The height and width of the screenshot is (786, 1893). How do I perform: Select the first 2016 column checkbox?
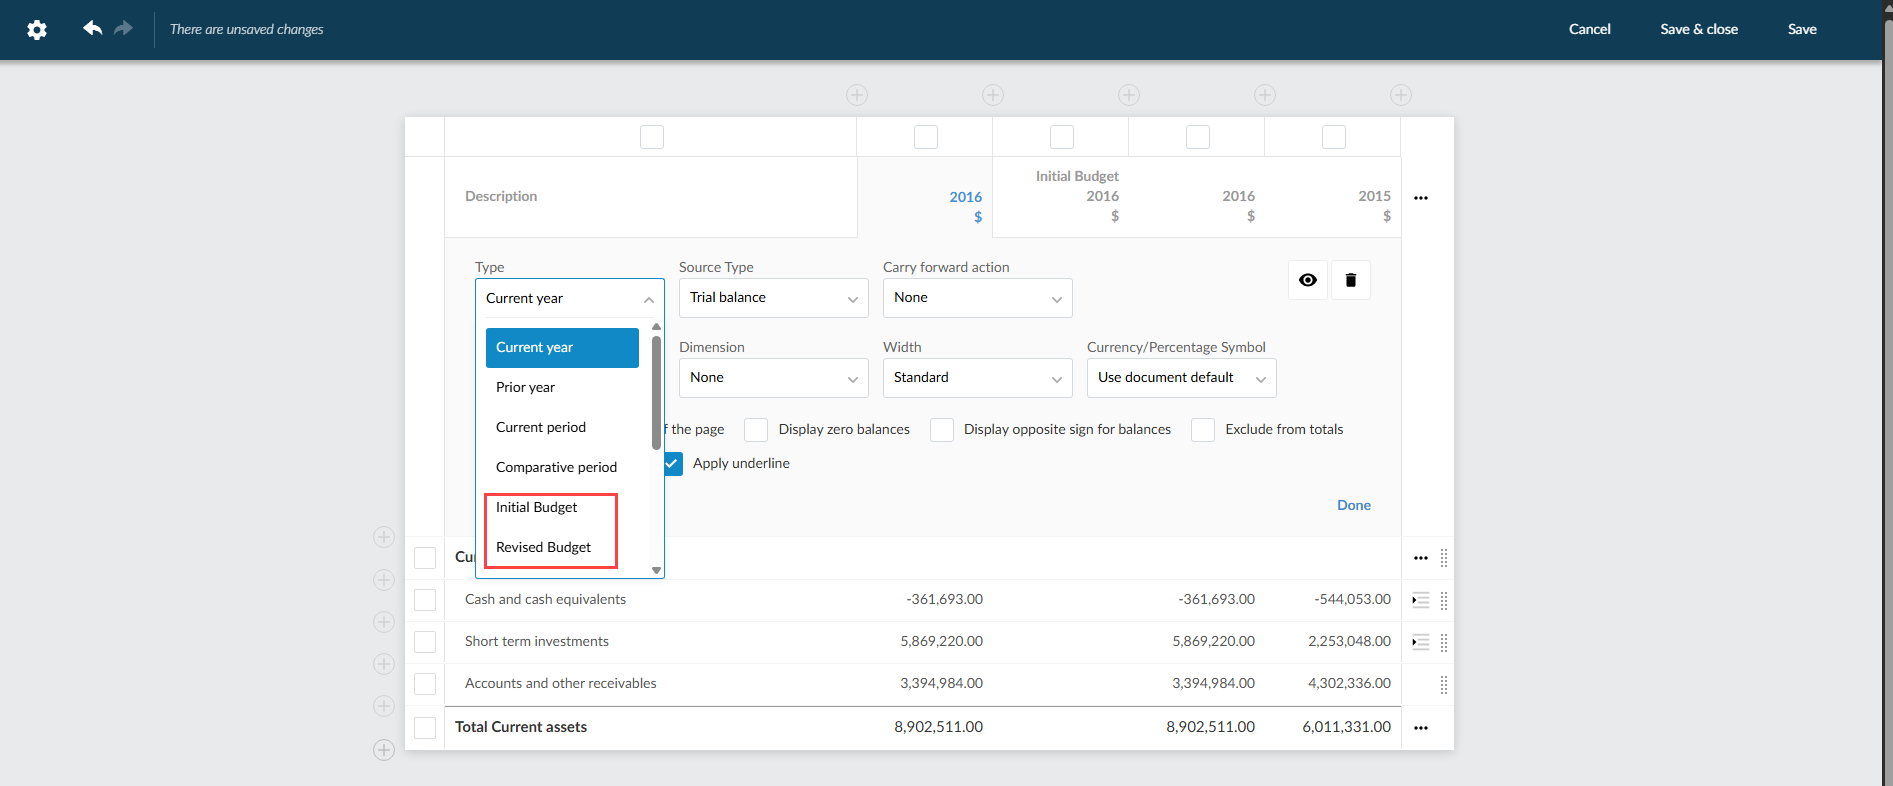pos(926,137)
